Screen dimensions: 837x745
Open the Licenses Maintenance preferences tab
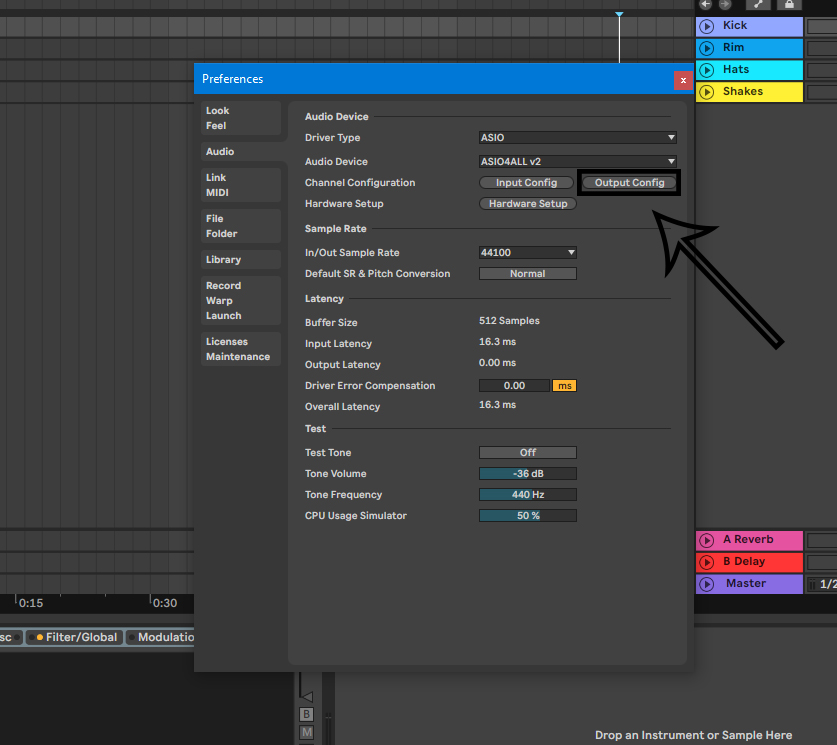241,349
